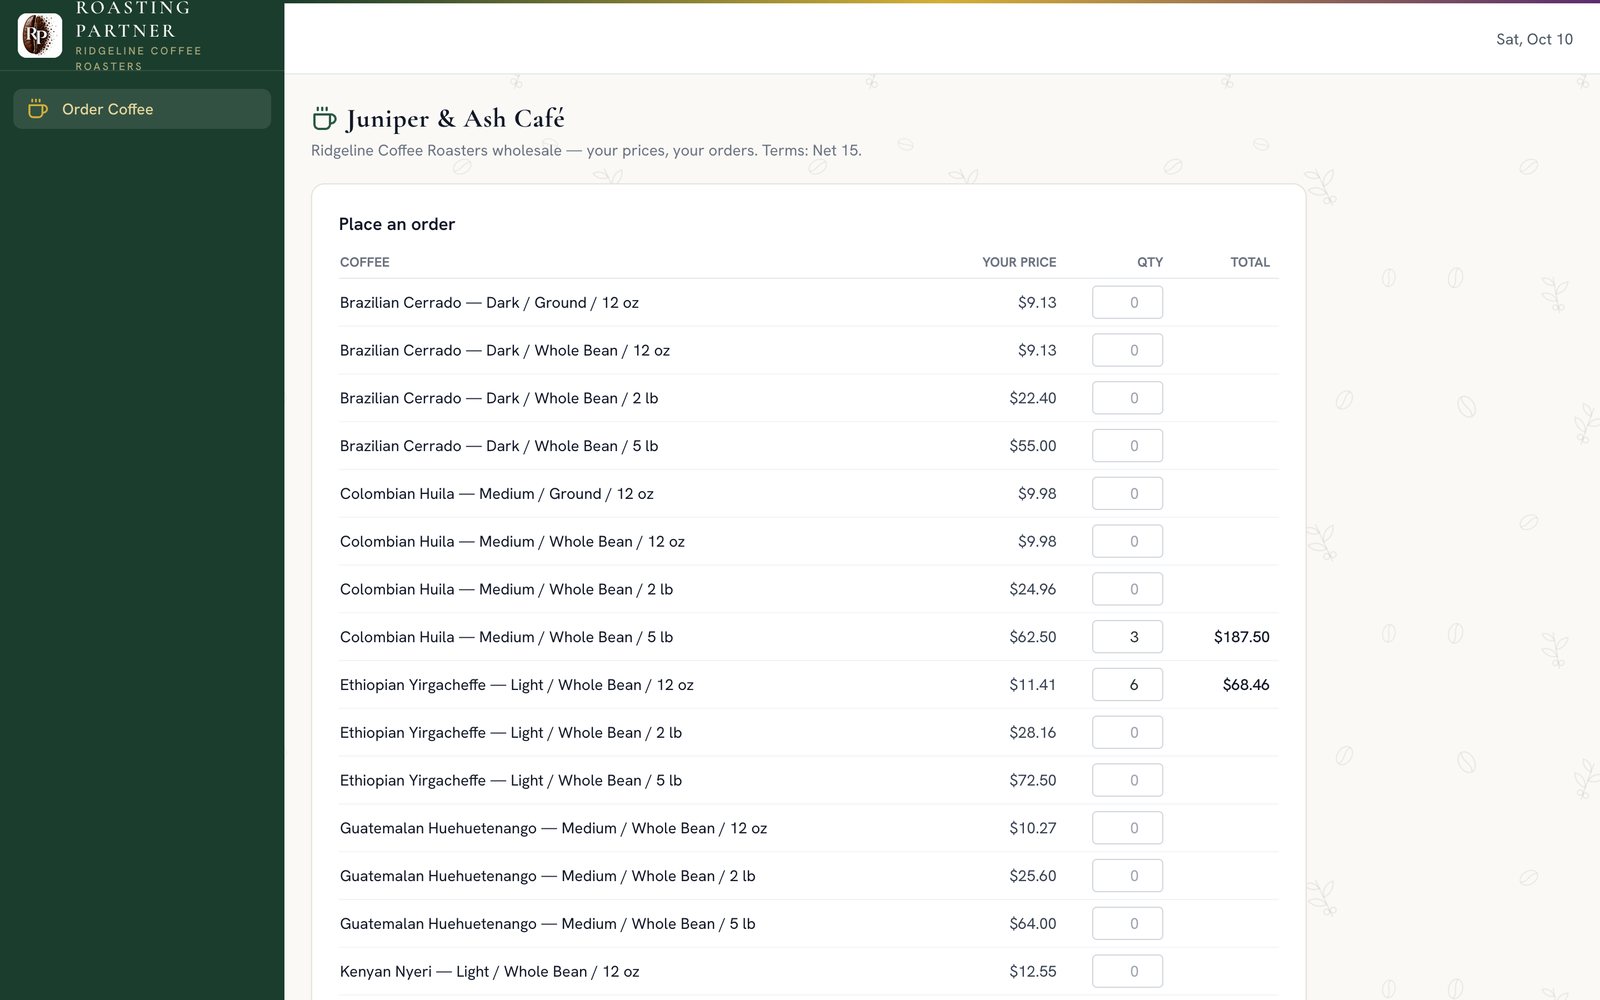Click the $11.41 price of Ethiopian Yirgacheffe 12 oz
1600x1000 pixels.
point(1032,685)
